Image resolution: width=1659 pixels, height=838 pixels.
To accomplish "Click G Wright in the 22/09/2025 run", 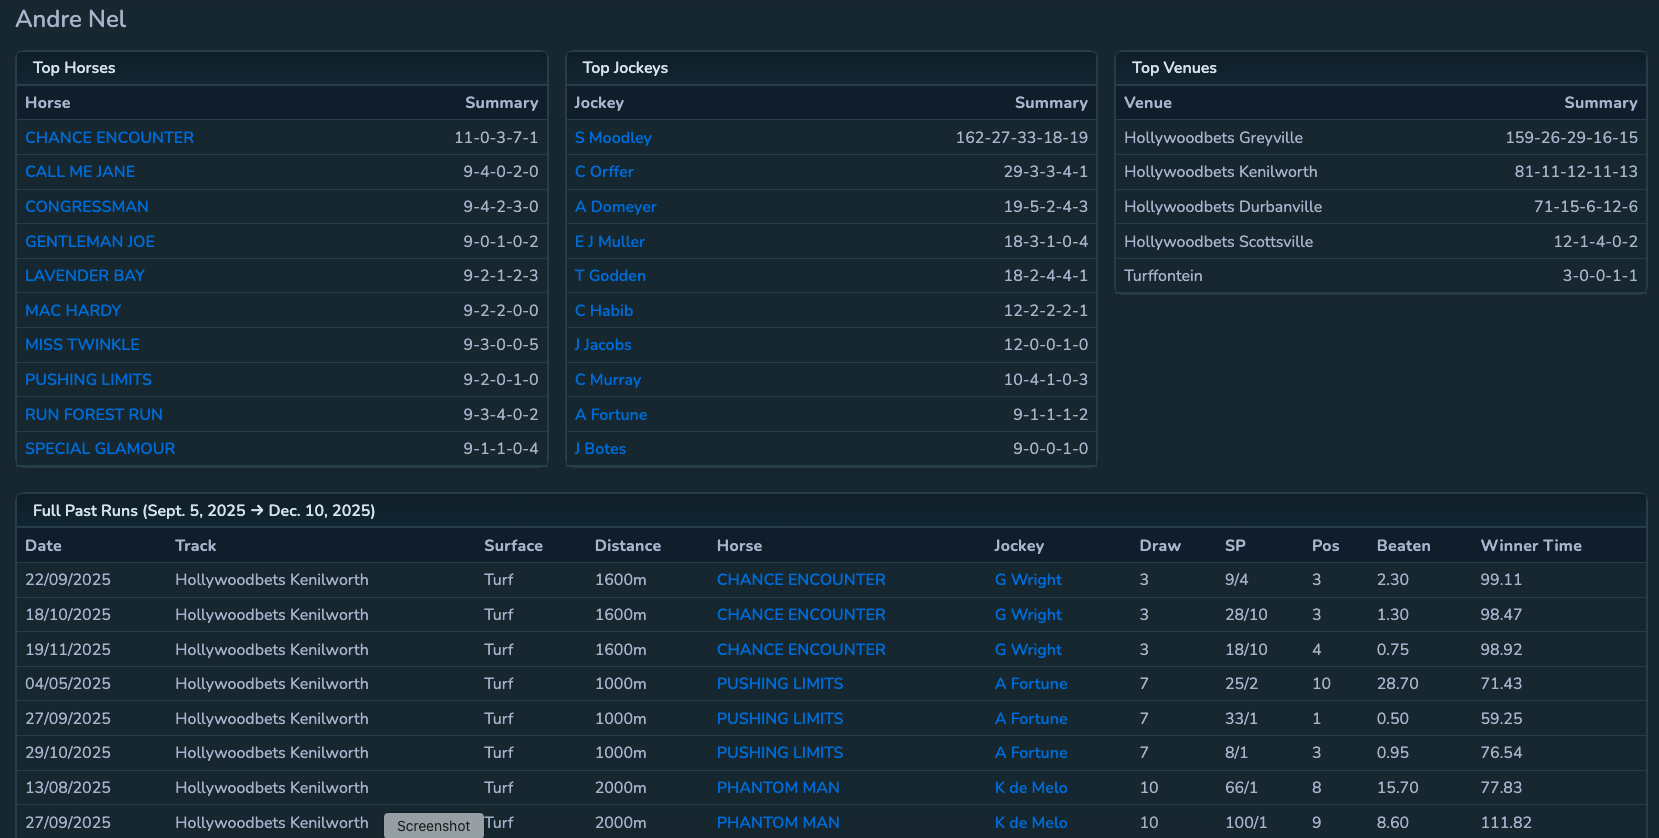I will (1028, 579).
